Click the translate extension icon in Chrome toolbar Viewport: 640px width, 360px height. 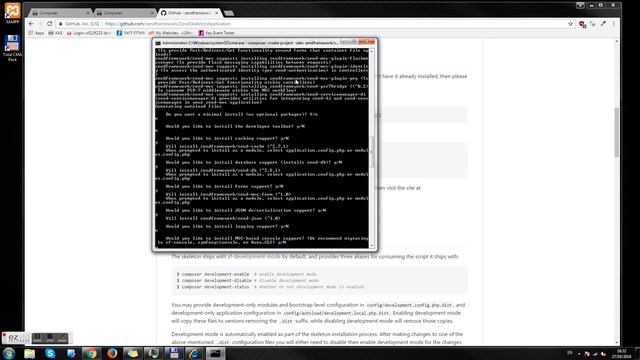pos(593,24)
